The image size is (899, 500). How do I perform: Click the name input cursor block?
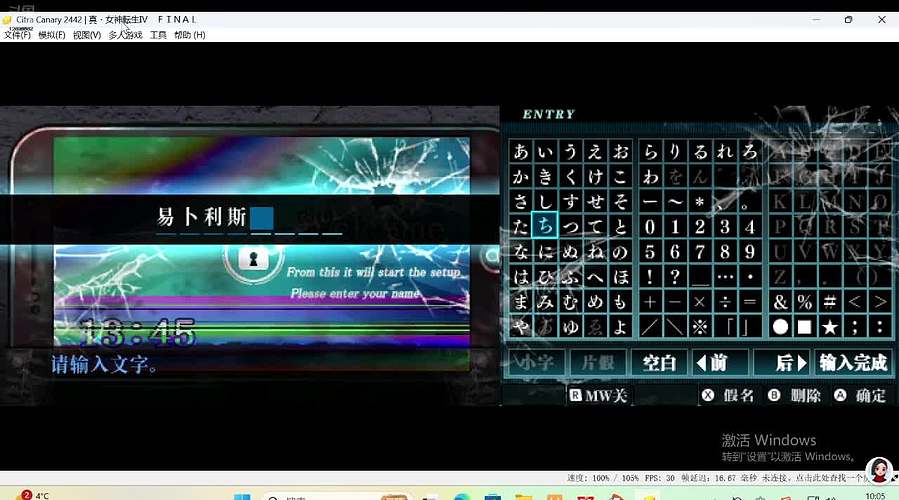[x=261, y=218]
